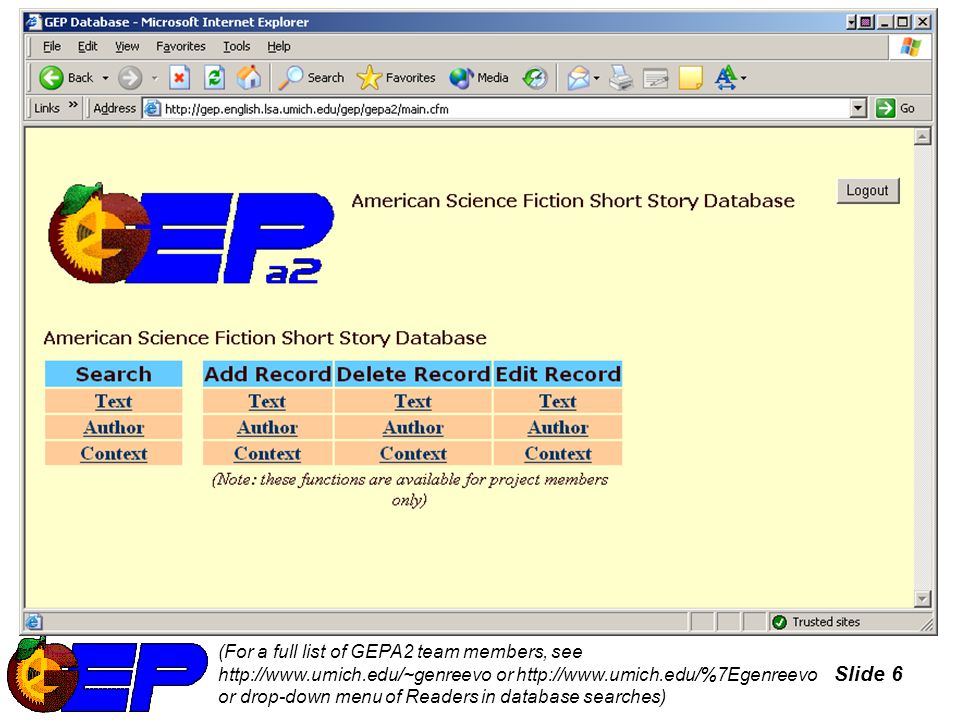Open the Forward button history dropdown
Image resolution: width=960 pixels, height=720 pixels.
pyautogui.click(x=154, y=78)
